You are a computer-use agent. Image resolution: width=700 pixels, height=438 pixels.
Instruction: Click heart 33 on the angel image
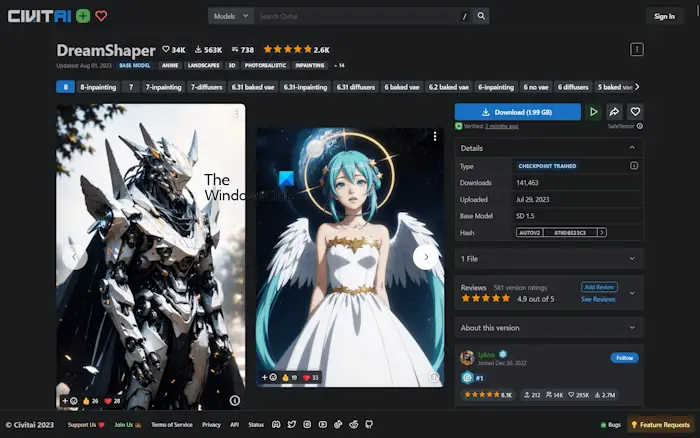pos(311,377)
